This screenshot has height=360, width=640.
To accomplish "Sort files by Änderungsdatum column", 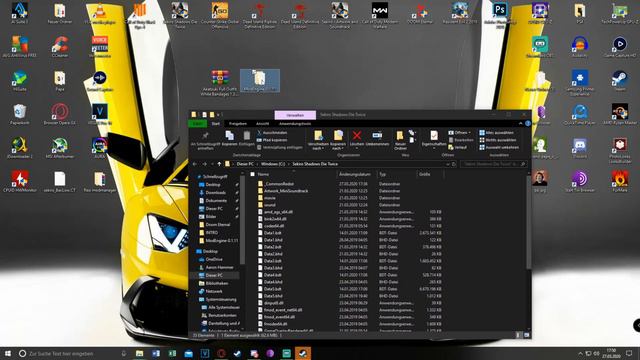I will click(x=356, y=174).
